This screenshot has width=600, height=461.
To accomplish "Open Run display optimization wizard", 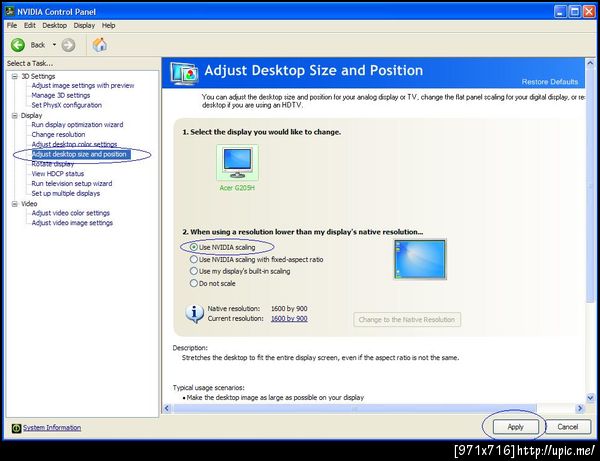I will click(x=77, y=125).
